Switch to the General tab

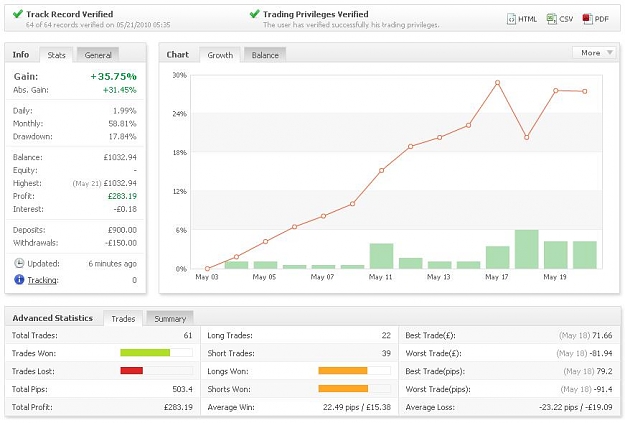tap(98, 55)
